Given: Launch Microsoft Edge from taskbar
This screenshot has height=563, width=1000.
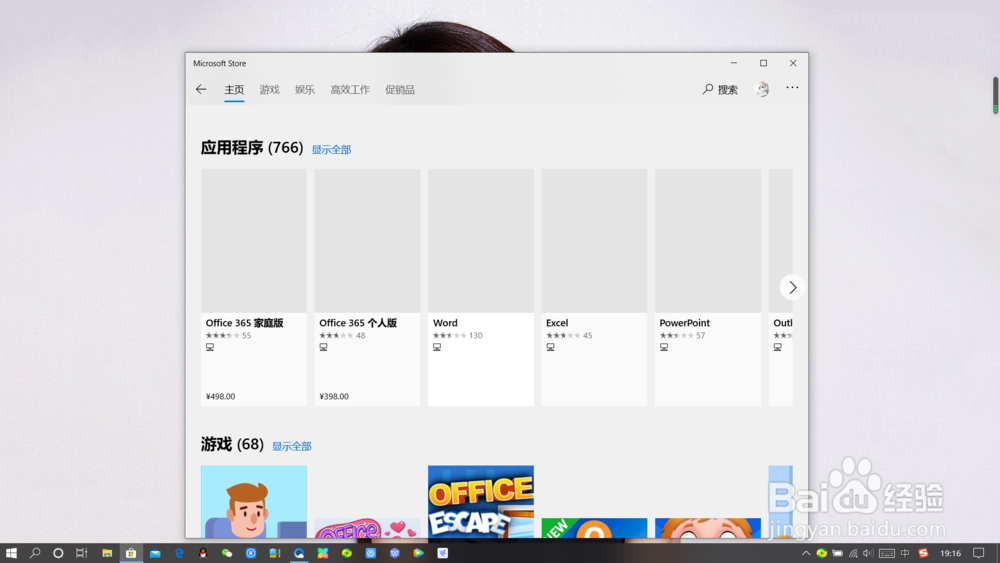Looking at the screenshot, I should click(179, 553).
